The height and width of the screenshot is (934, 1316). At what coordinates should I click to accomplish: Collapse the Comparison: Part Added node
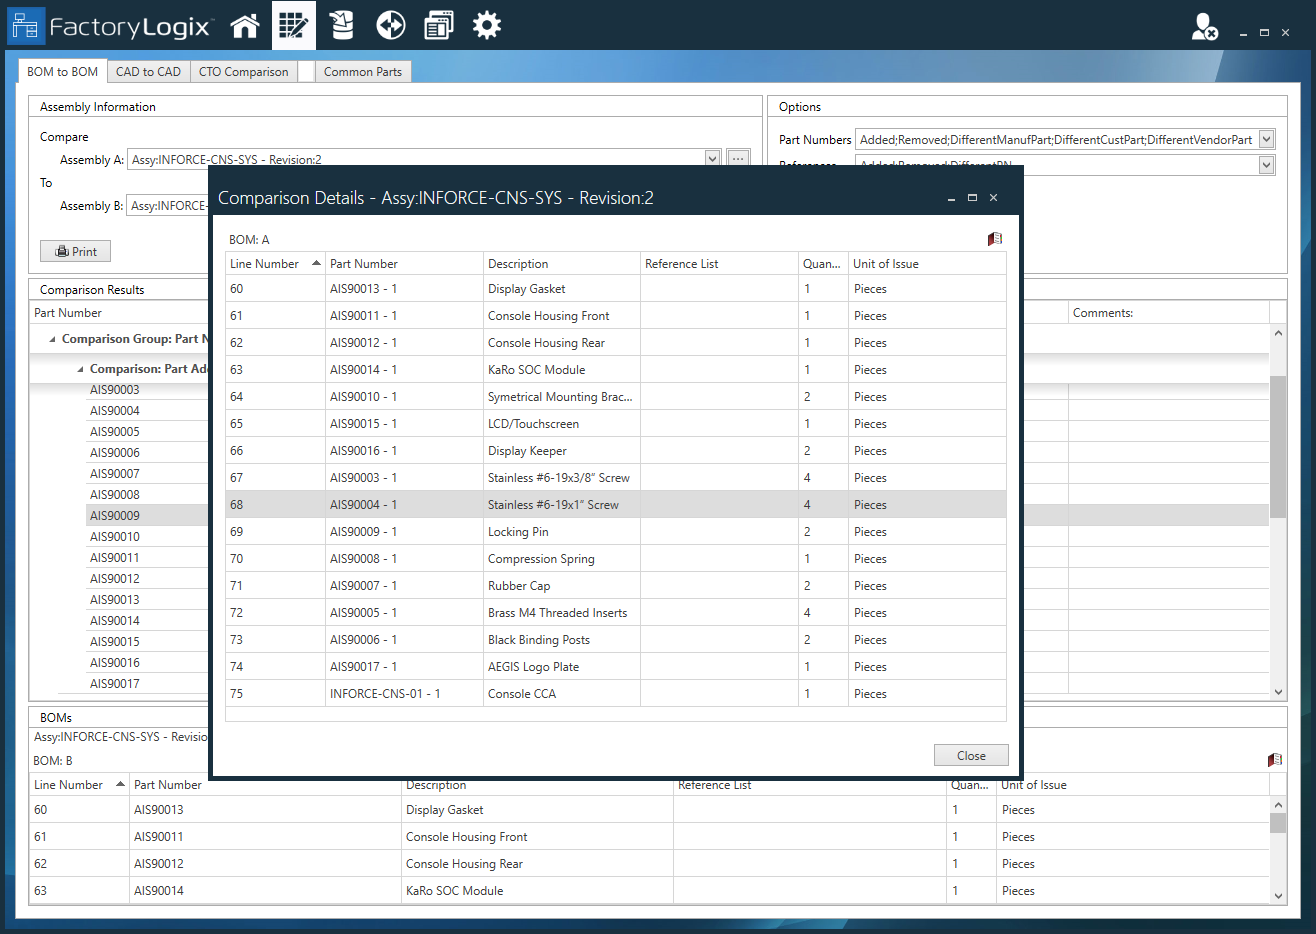pyautogui.click(x=81, y=369)
